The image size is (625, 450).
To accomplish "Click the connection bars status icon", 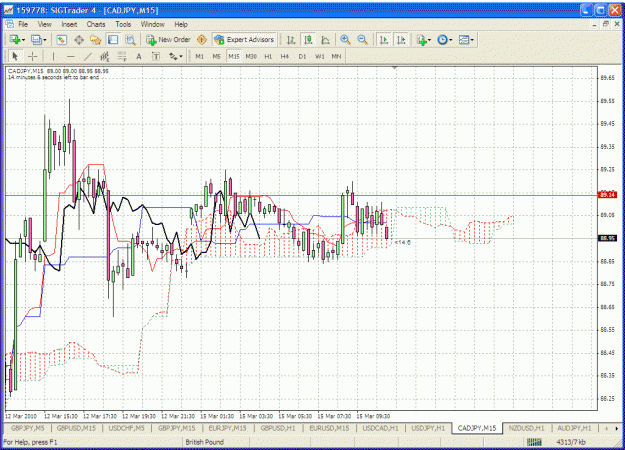I will [x=534, y=442].
